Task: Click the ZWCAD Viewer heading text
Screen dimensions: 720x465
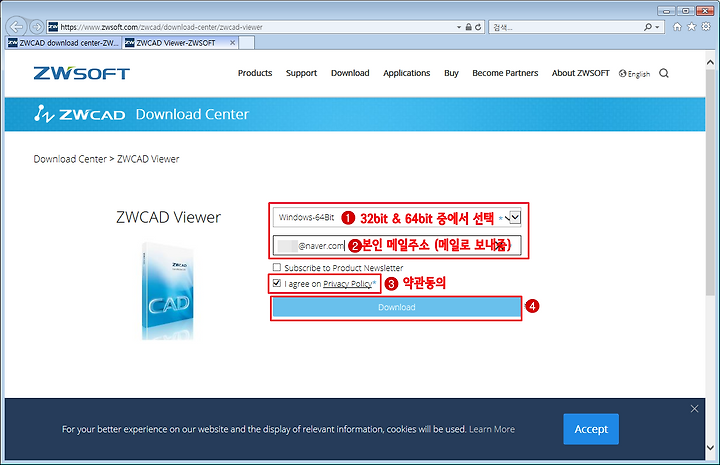Action: 169,217
